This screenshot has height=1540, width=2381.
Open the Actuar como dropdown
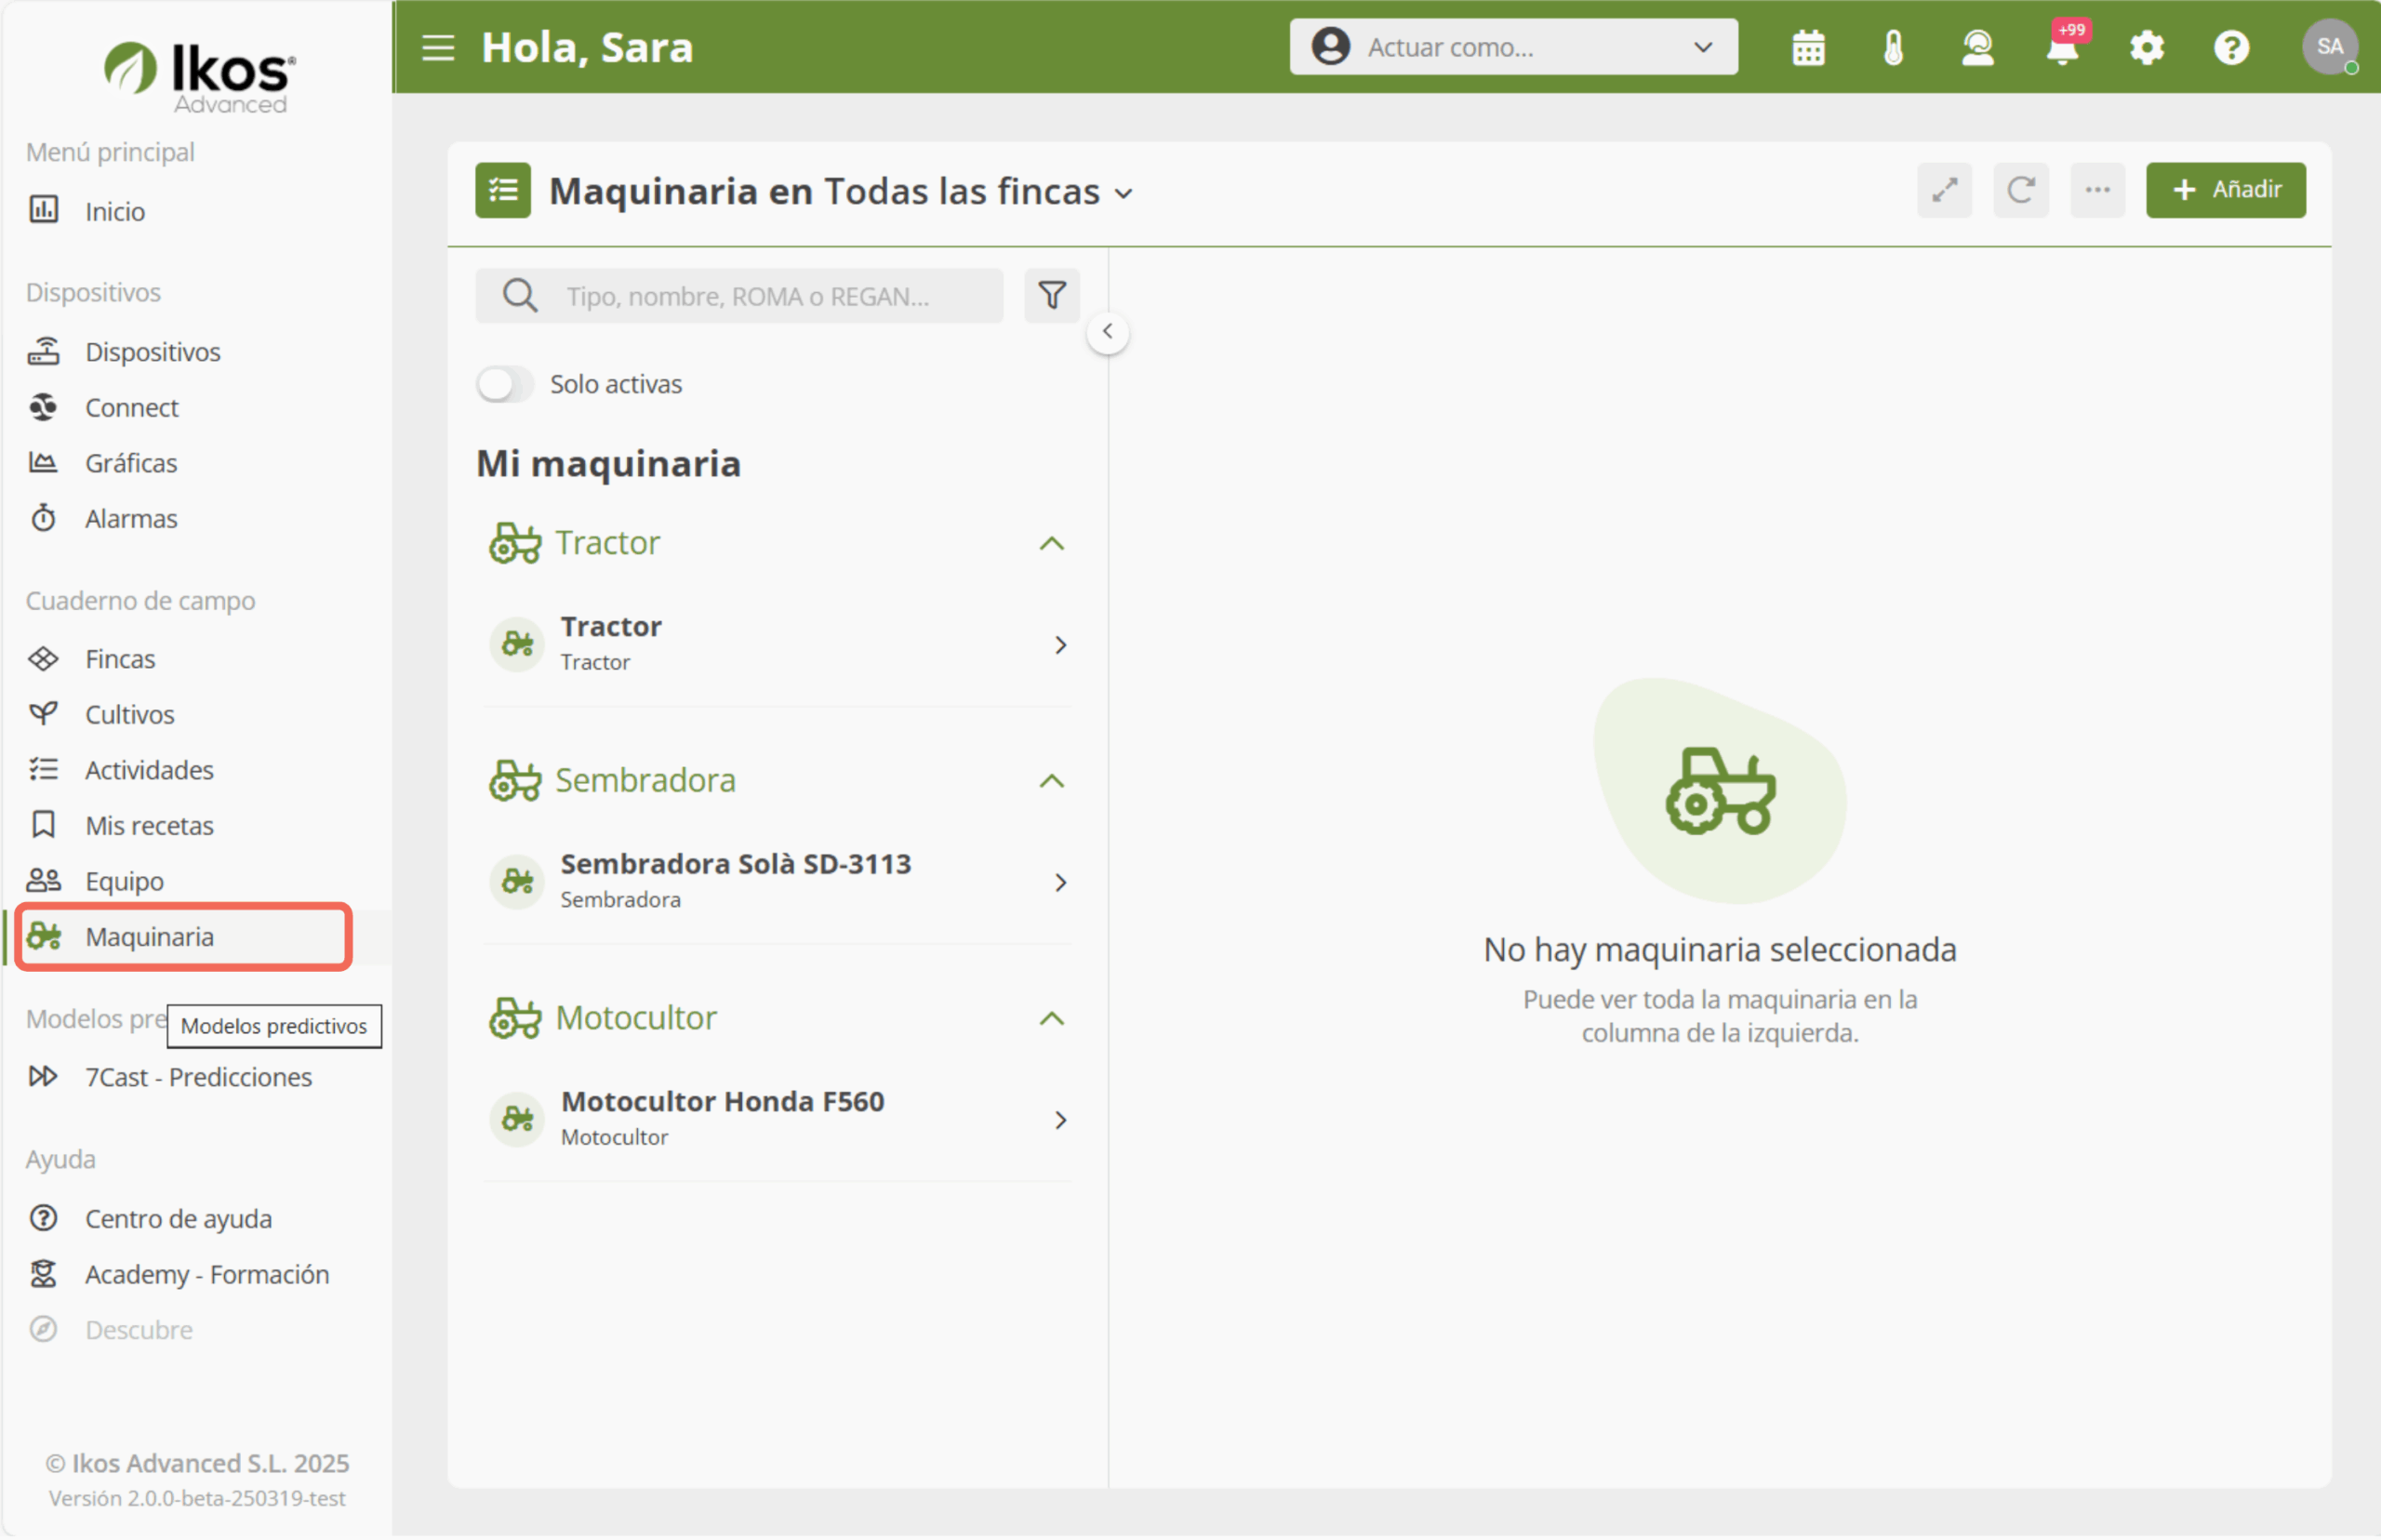tap(1512, 47)
